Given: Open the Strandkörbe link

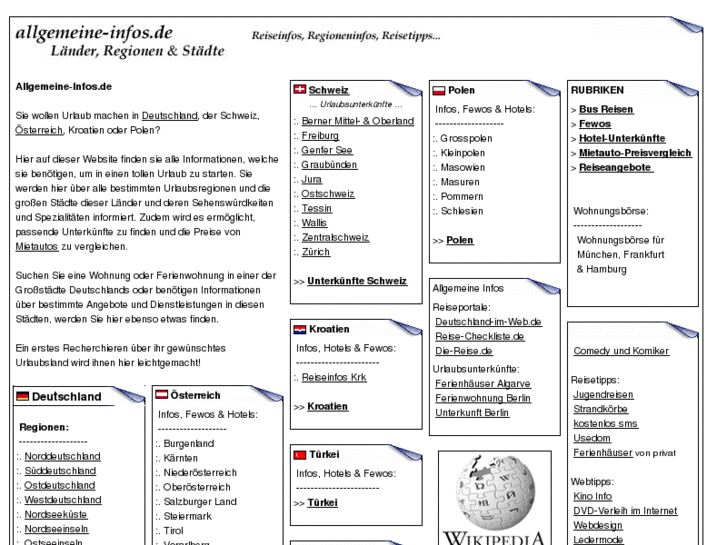Looking at the screenshot, I should point(600,409).
